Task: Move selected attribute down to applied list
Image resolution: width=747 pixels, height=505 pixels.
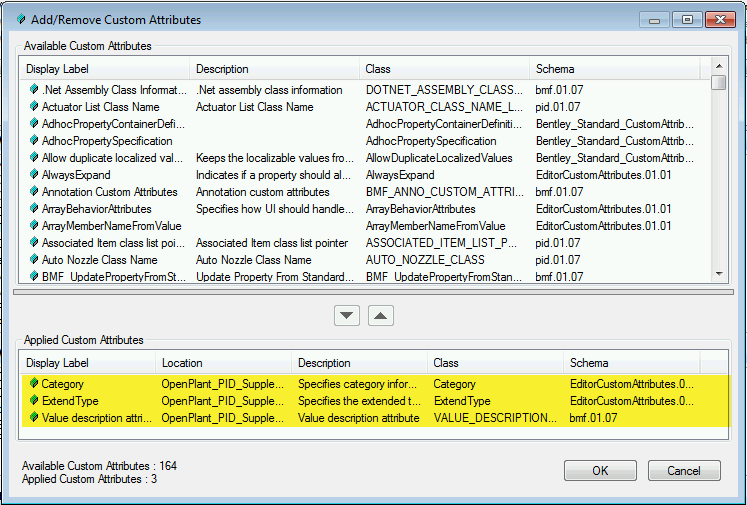Action: point(347,315)
